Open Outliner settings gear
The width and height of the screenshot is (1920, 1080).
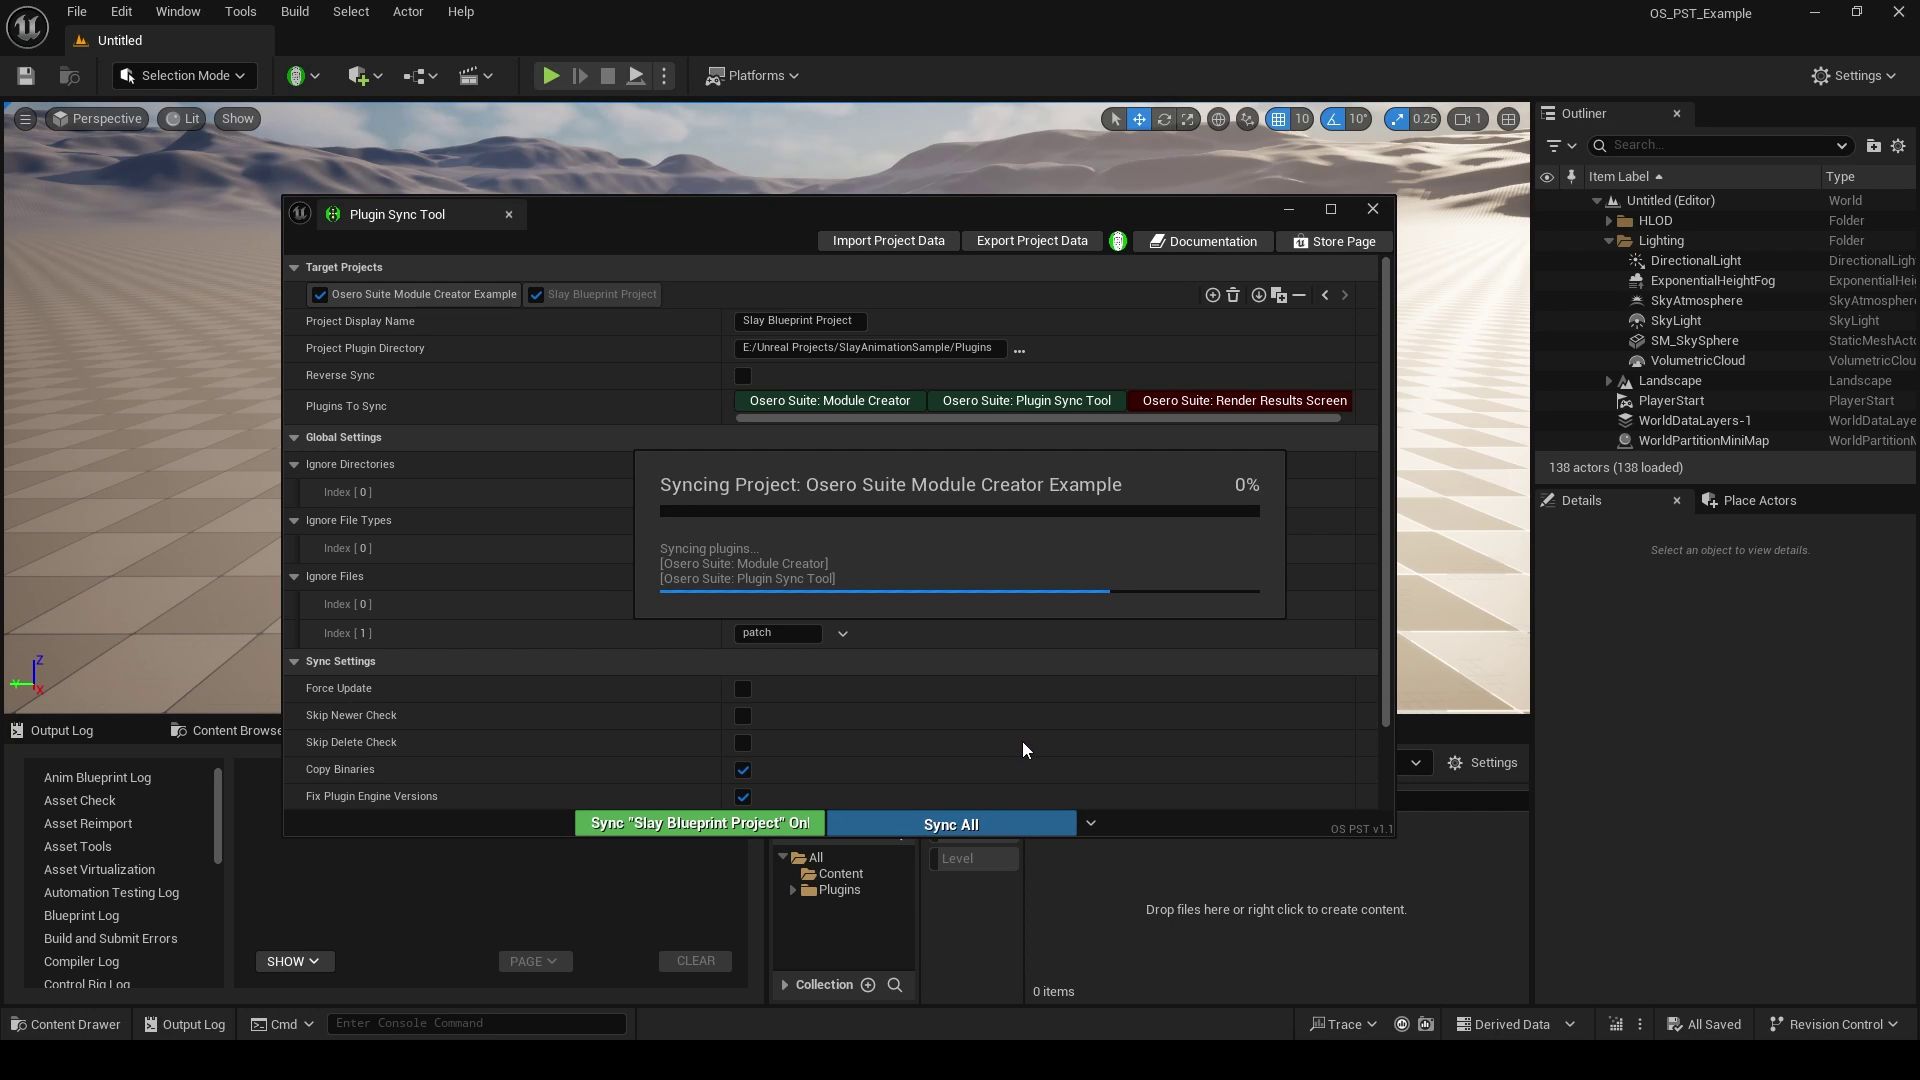click(1898, 146)
